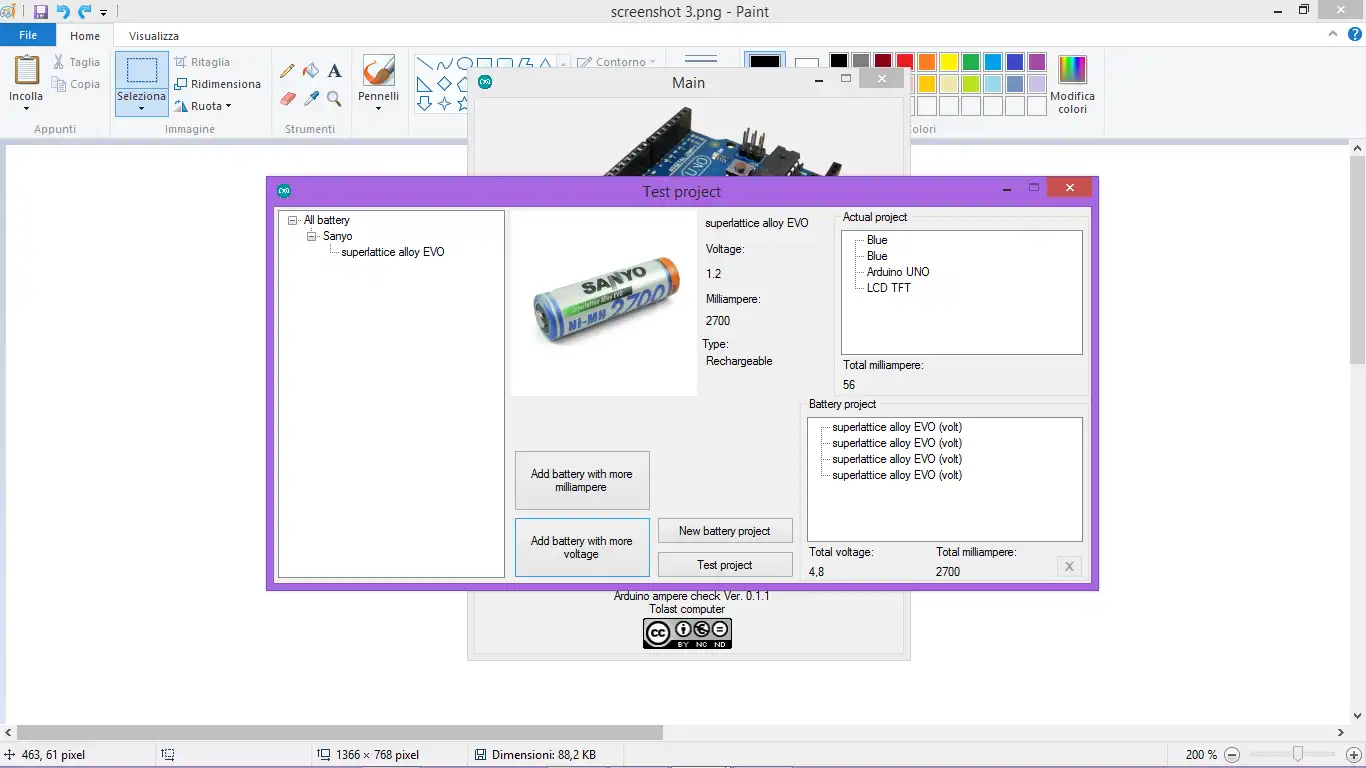The height and width of the screenshot is (768, 1366).
Task: Choose the Ritaglia crop tool
Action: [x=202, y=62]
